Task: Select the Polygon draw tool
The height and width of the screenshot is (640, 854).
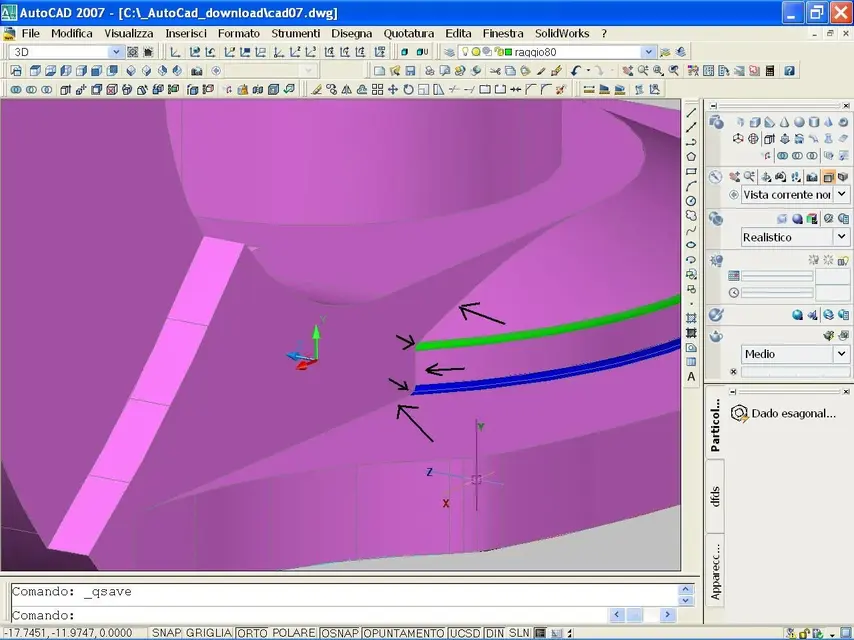Action: (x=691, y=156)
